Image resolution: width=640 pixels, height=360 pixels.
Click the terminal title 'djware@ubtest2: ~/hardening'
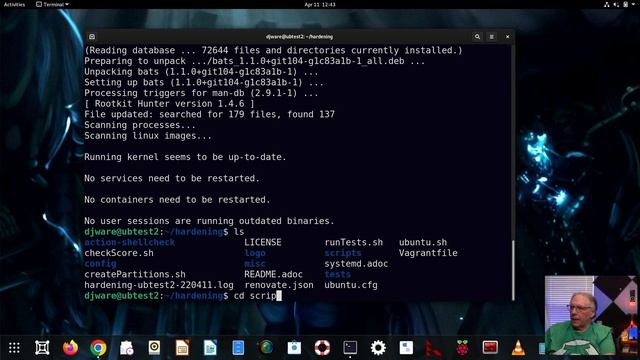pos(299,37)
